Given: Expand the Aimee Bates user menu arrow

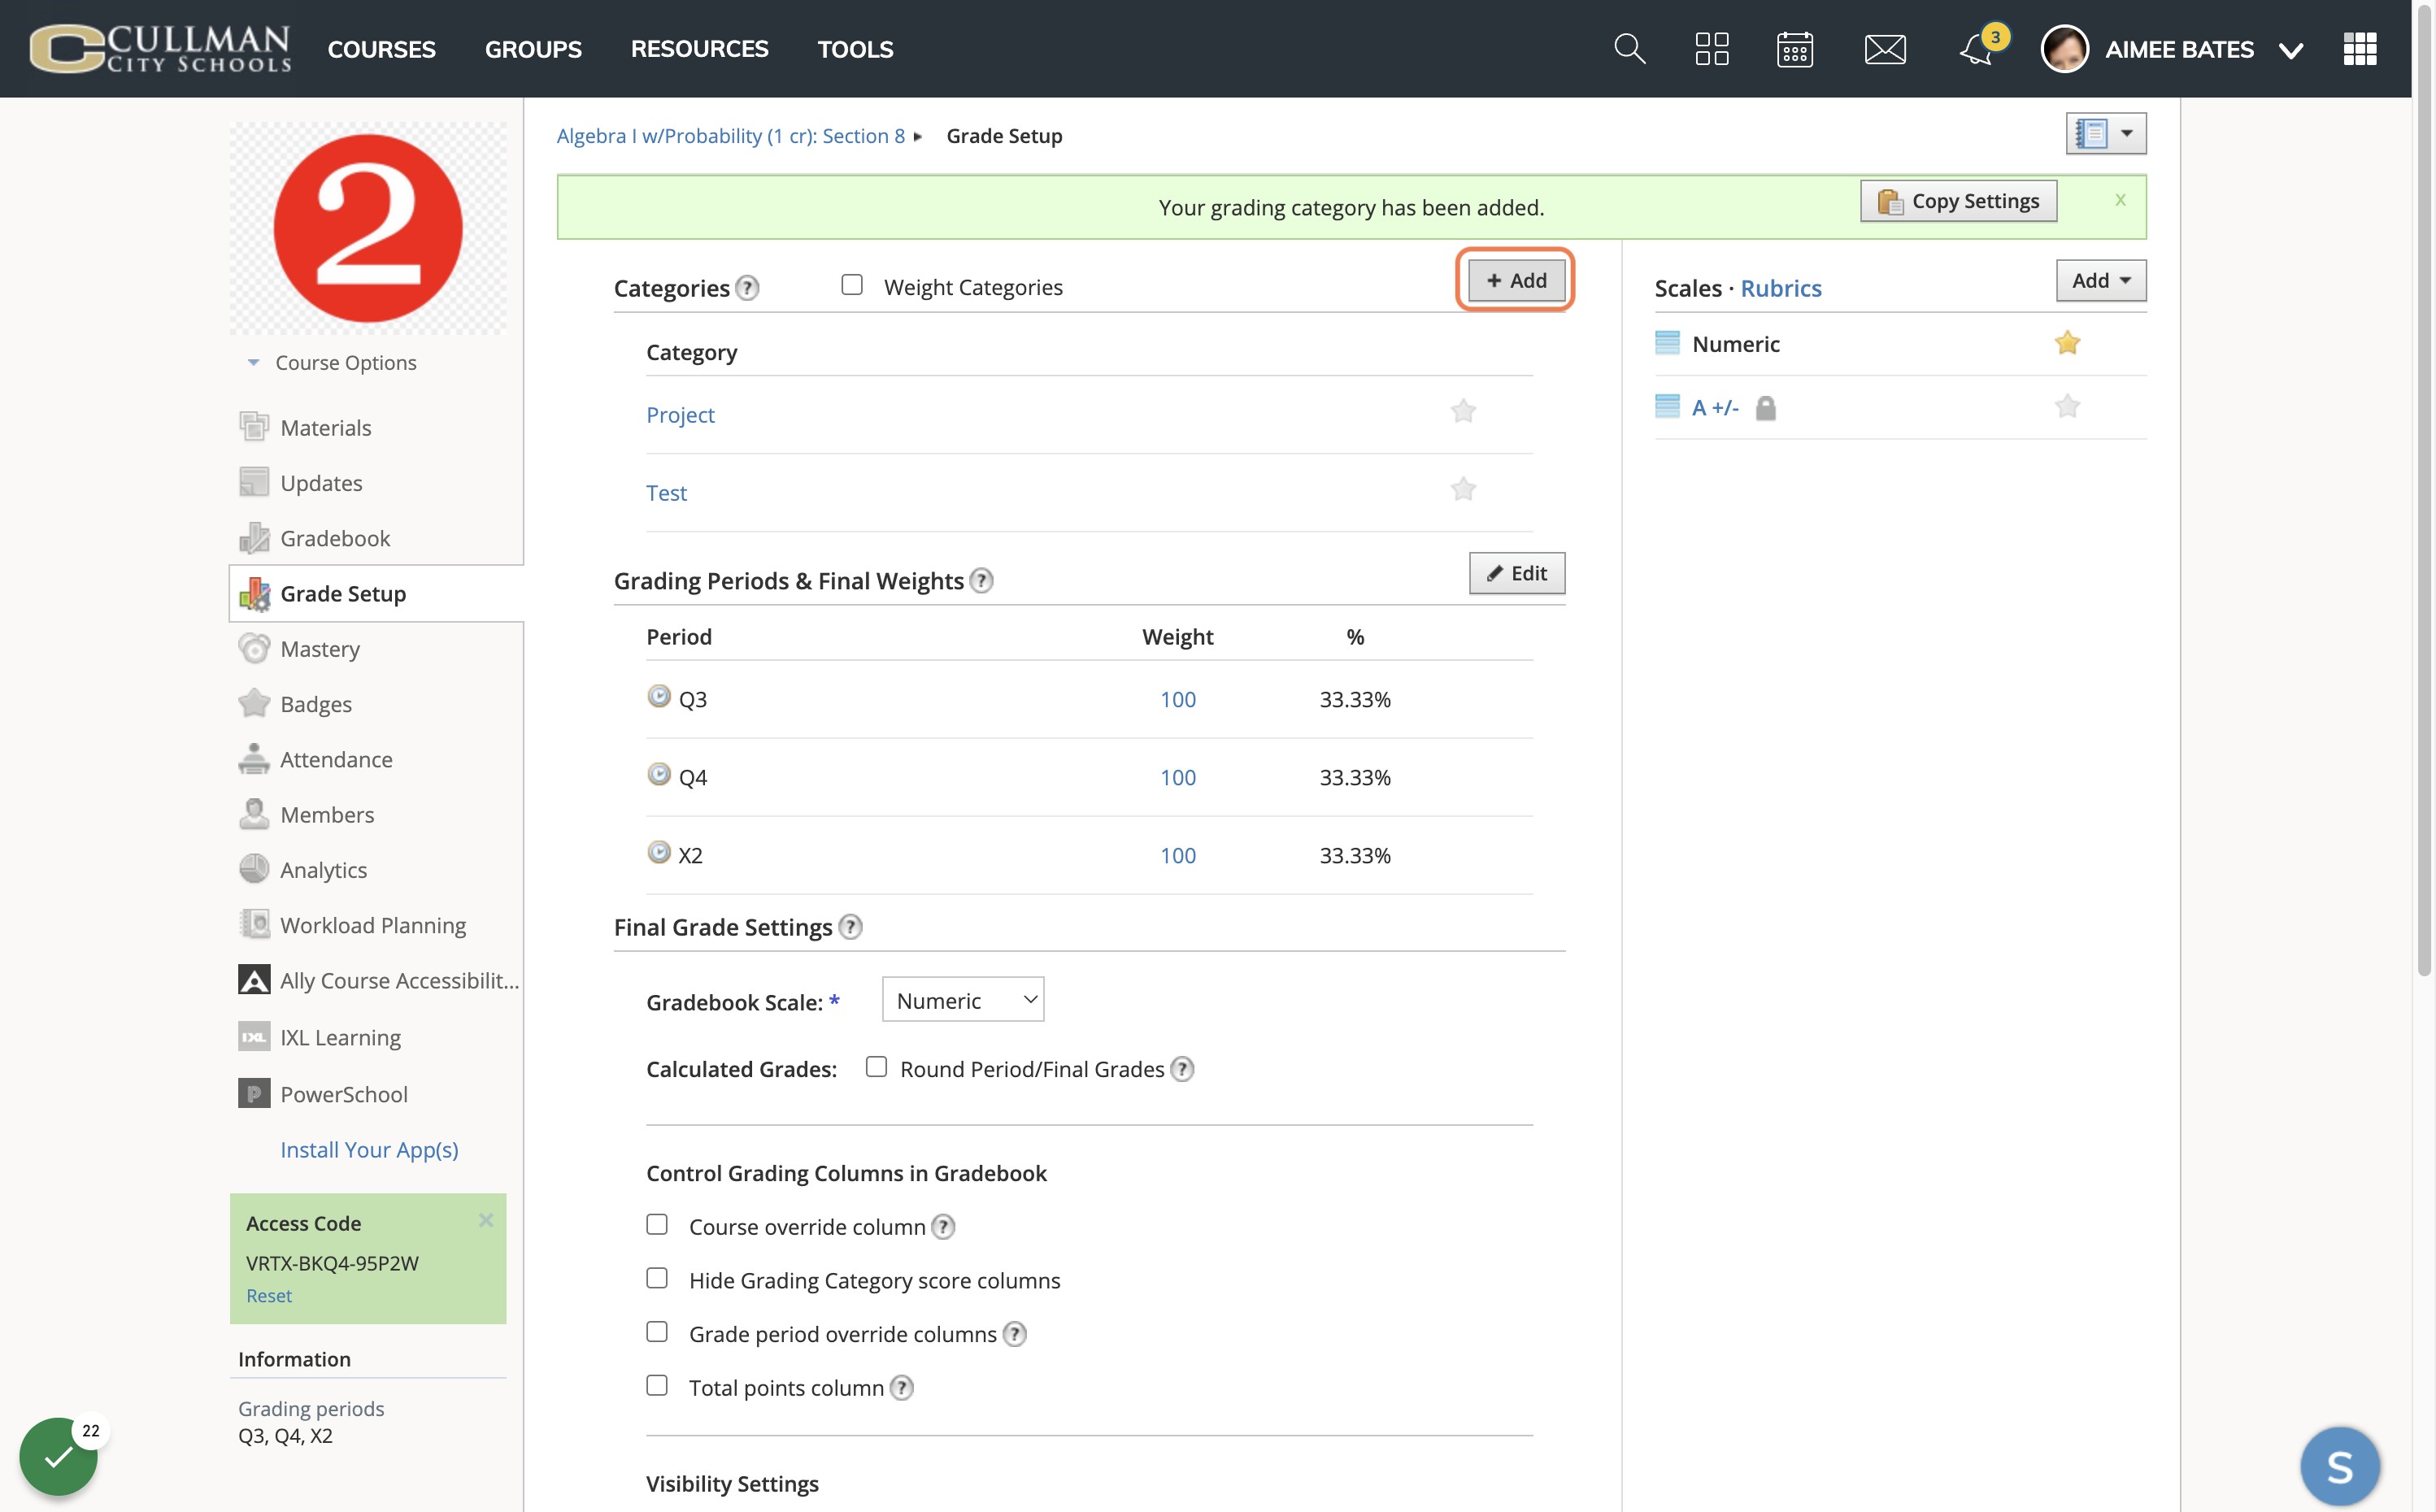Looking at the screenshot, I should point(2291,50).
